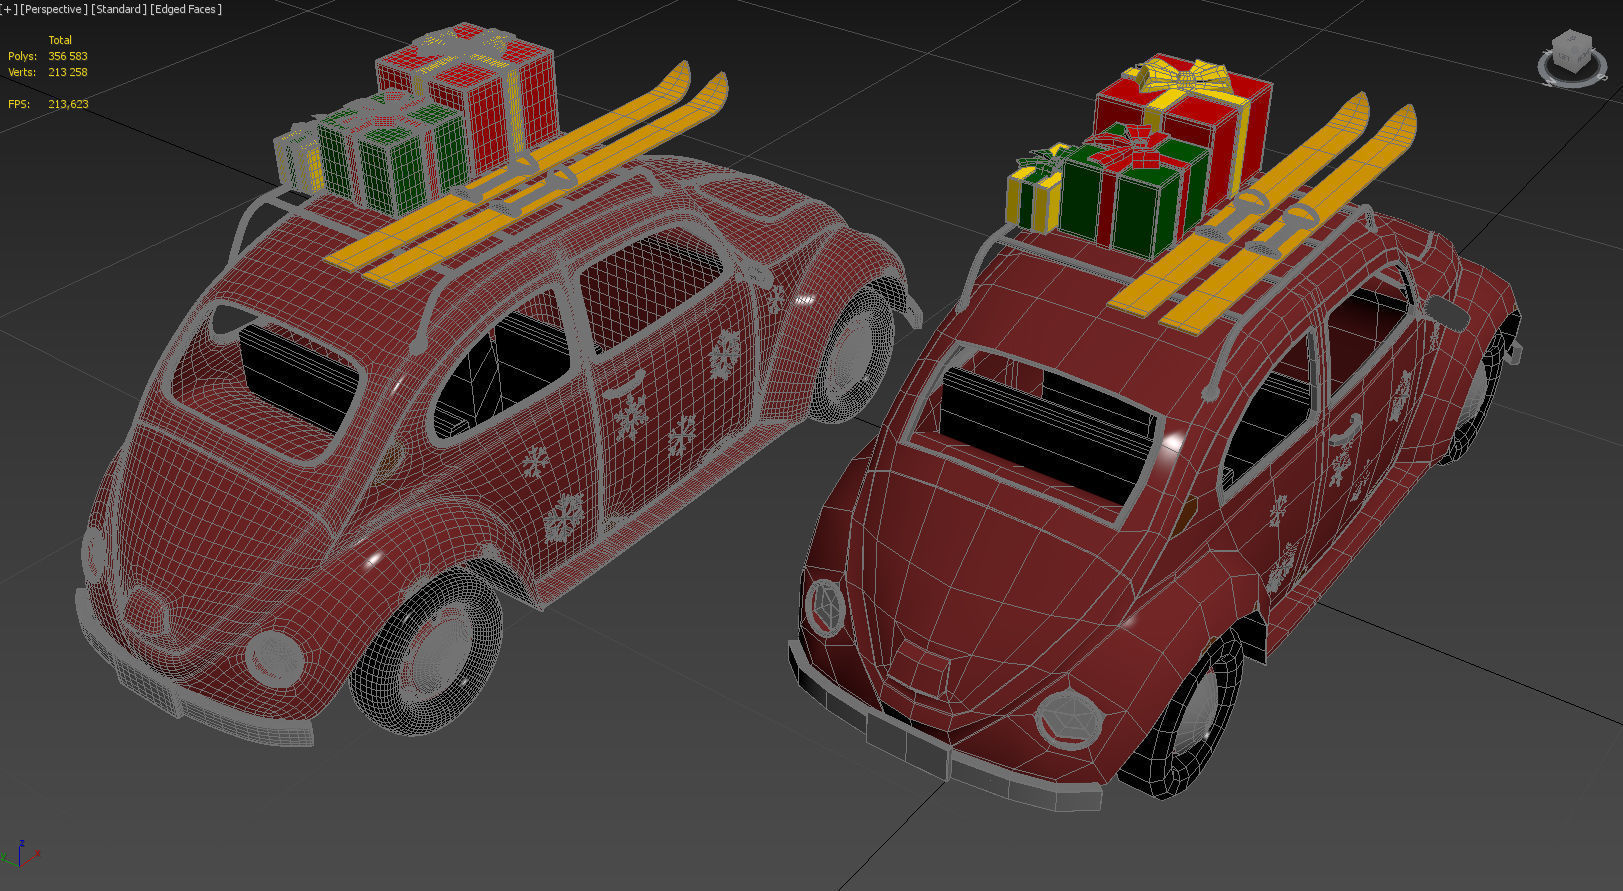
Task: Click the FPS: statistics label
Action: [18, 104]
